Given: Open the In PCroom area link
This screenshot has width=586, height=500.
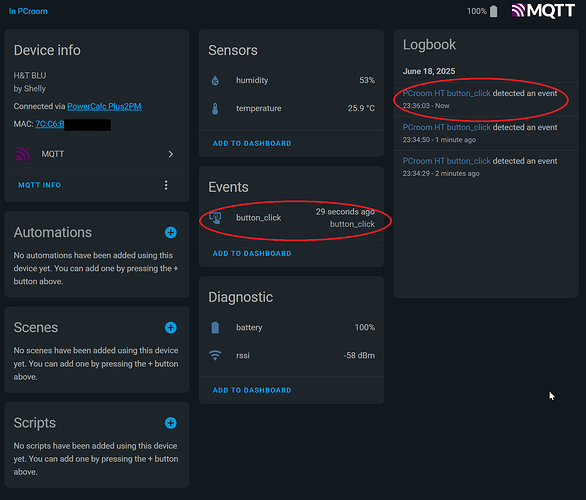Looking at the screenshot, I should coord(28,11).
